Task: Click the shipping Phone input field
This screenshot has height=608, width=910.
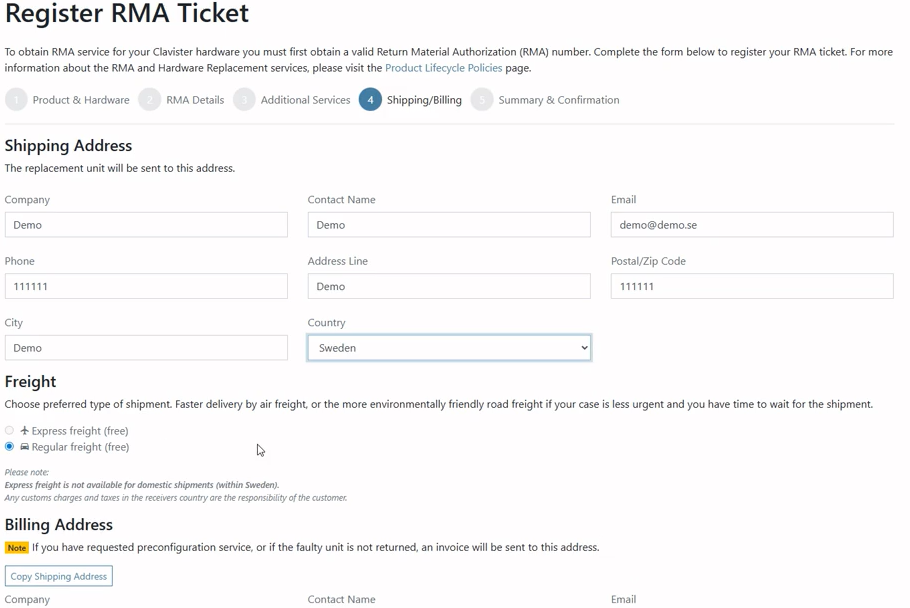Action: [x=146, y=286]
